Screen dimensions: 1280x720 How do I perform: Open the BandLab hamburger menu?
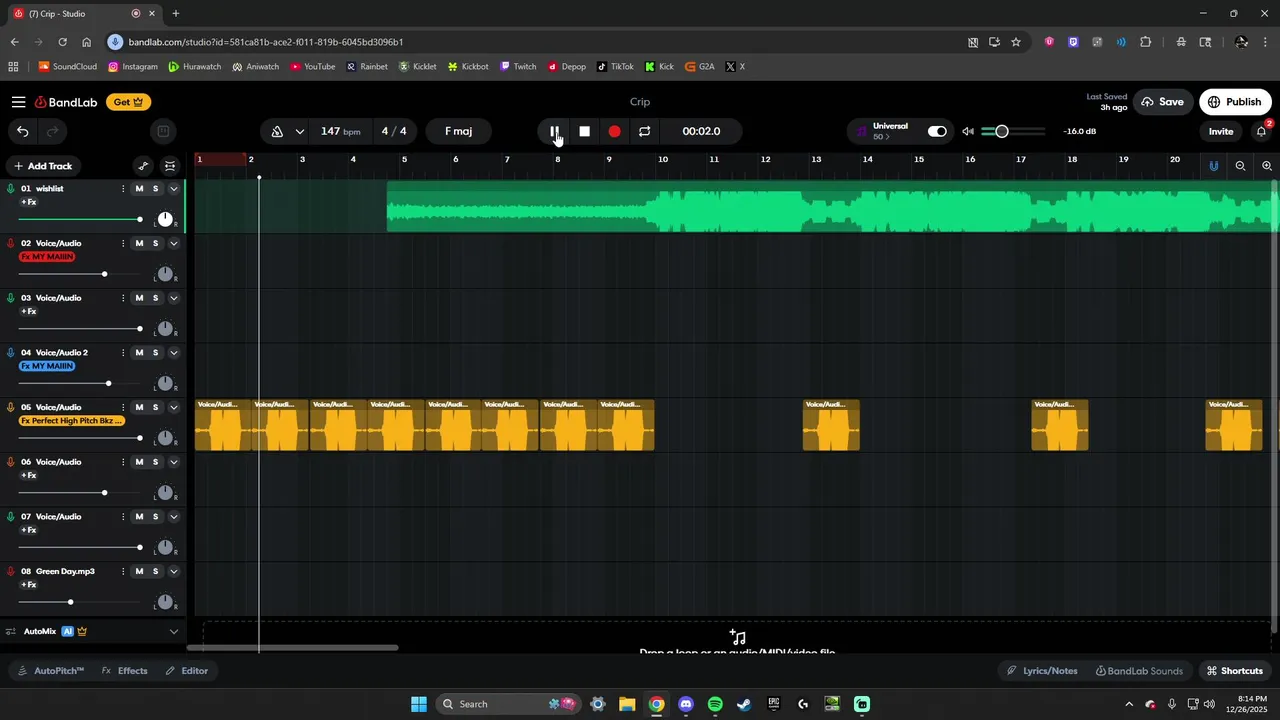[x=19, y=102]
